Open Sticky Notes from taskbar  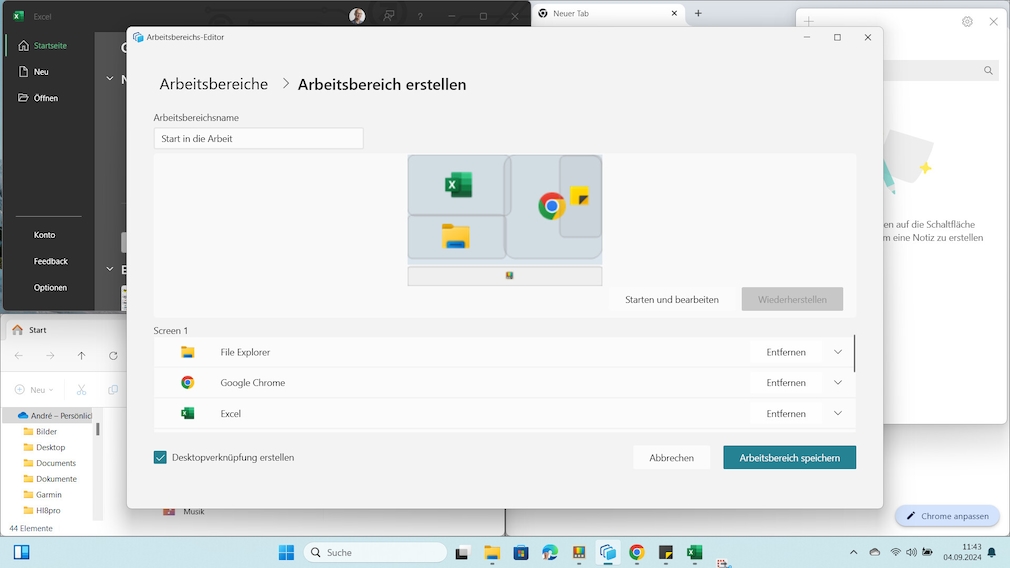tap(665, 553)
